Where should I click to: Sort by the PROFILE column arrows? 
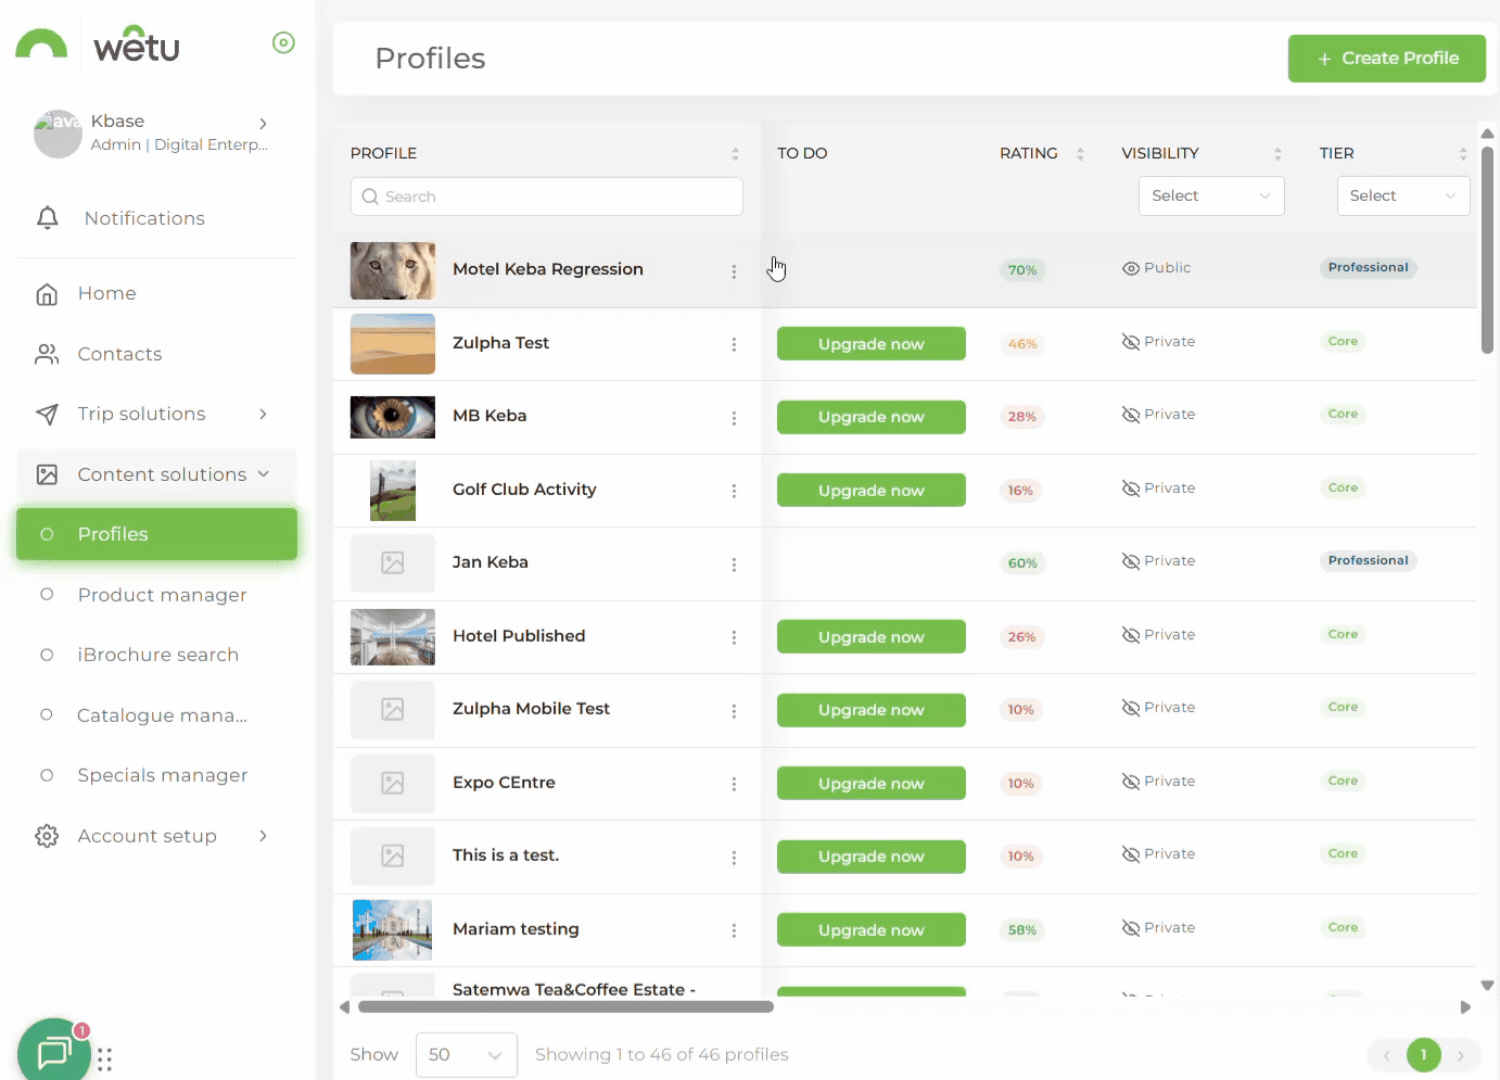click(x=735, y=154)
